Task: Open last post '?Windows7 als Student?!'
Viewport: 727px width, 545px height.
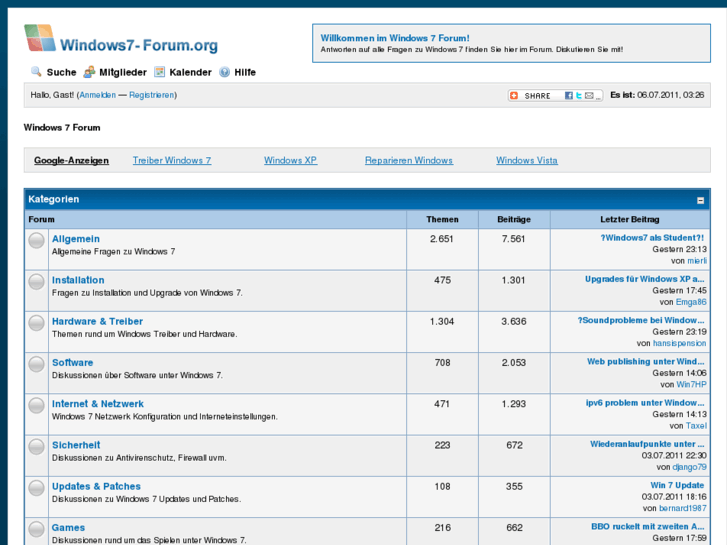Action: pyautogui.click(x=652, y=238)
